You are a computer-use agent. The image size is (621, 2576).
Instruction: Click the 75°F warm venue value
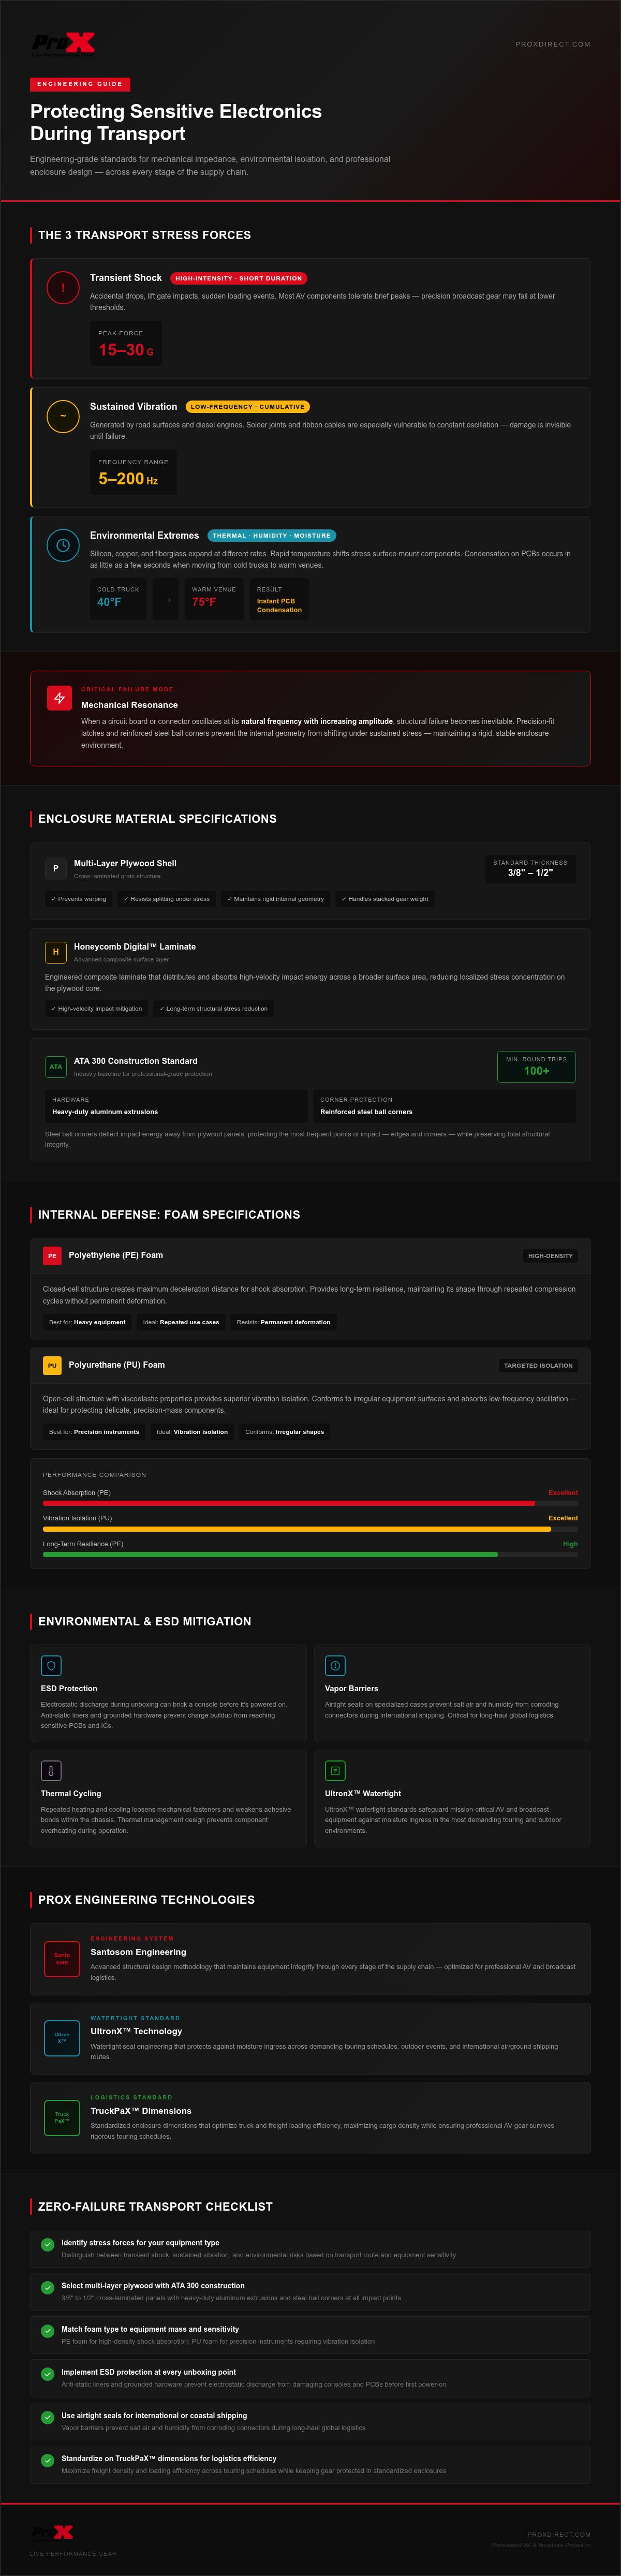coord(204,602)
